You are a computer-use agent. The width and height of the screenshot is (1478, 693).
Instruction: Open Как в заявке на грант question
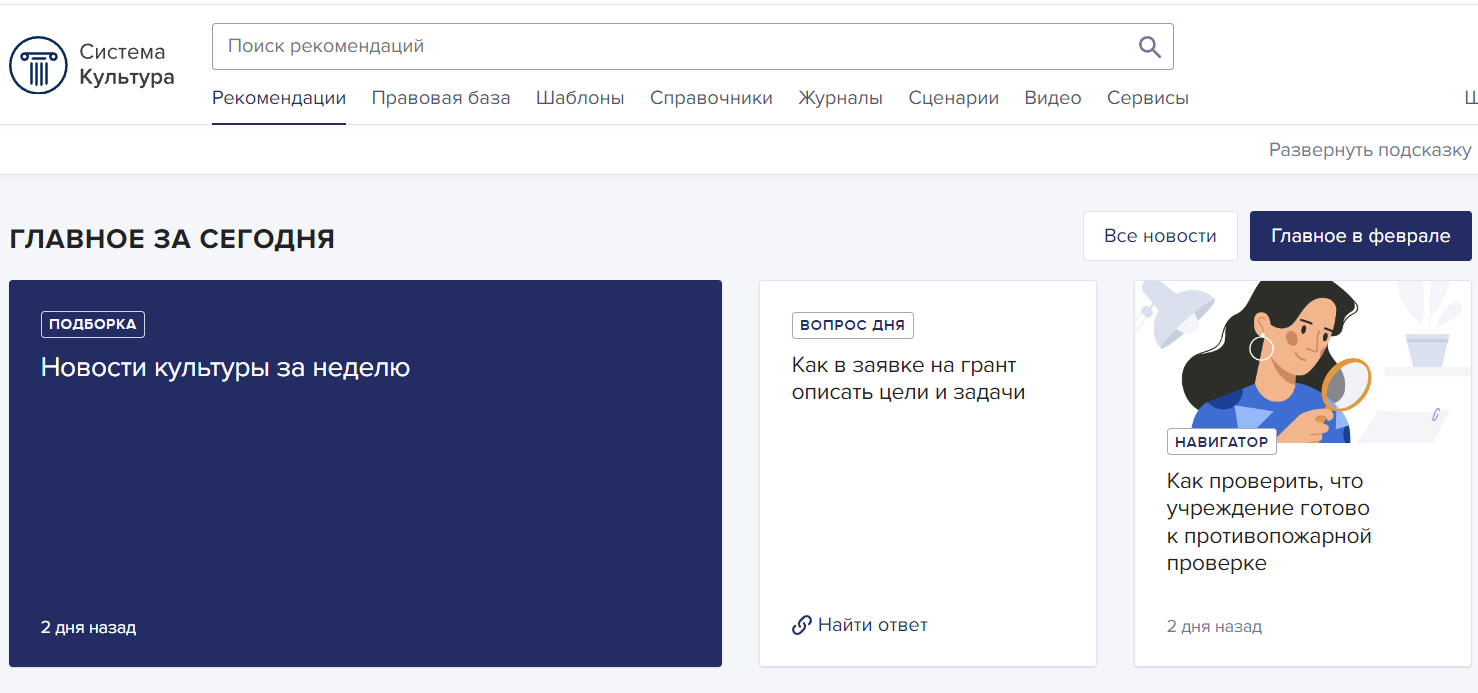coord(908,379)
